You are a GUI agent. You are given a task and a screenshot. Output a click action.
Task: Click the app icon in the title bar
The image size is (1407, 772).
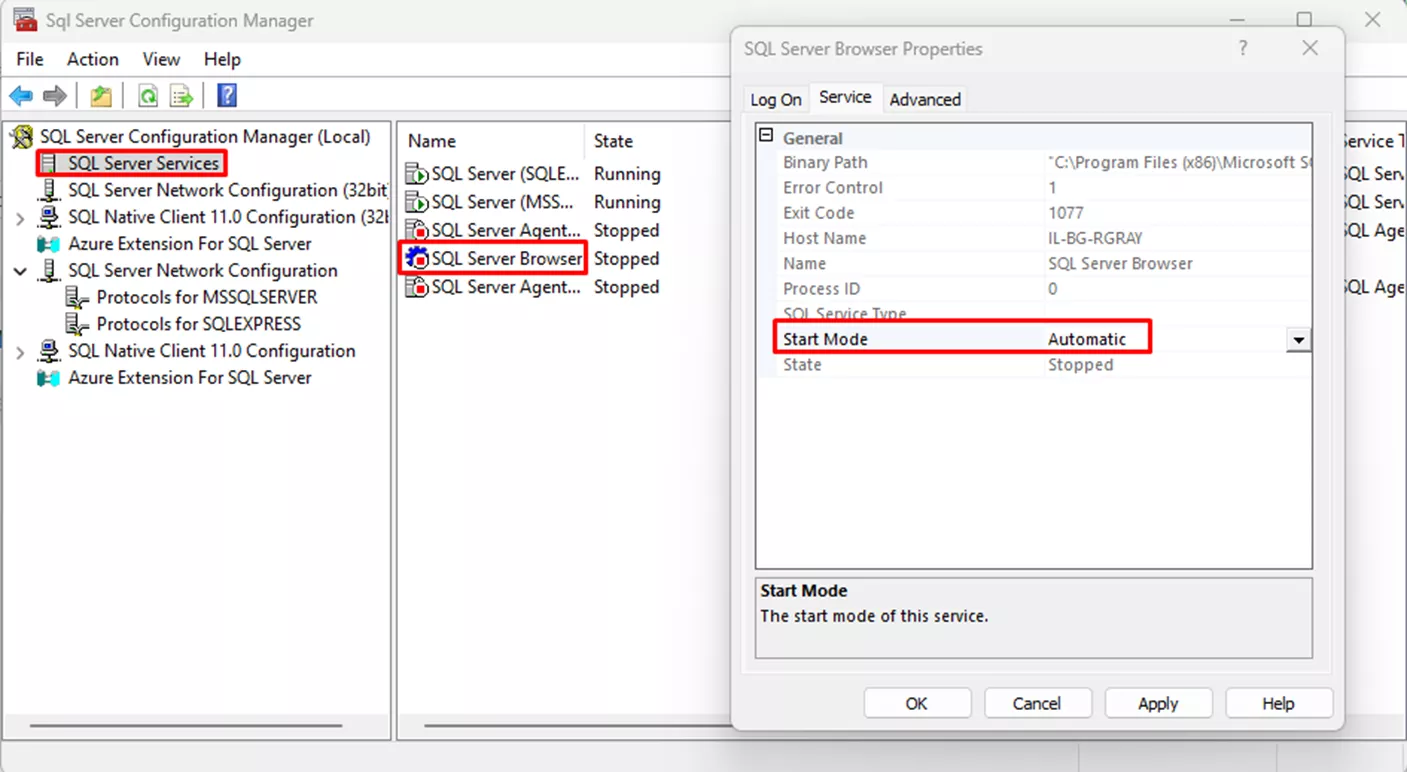[x=25, y=20]
